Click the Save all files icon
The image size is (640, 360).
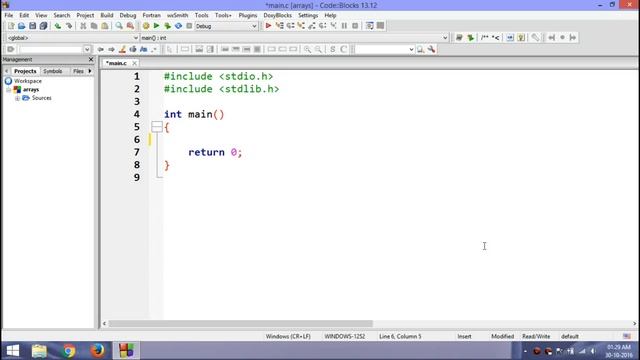click(43, 26)
